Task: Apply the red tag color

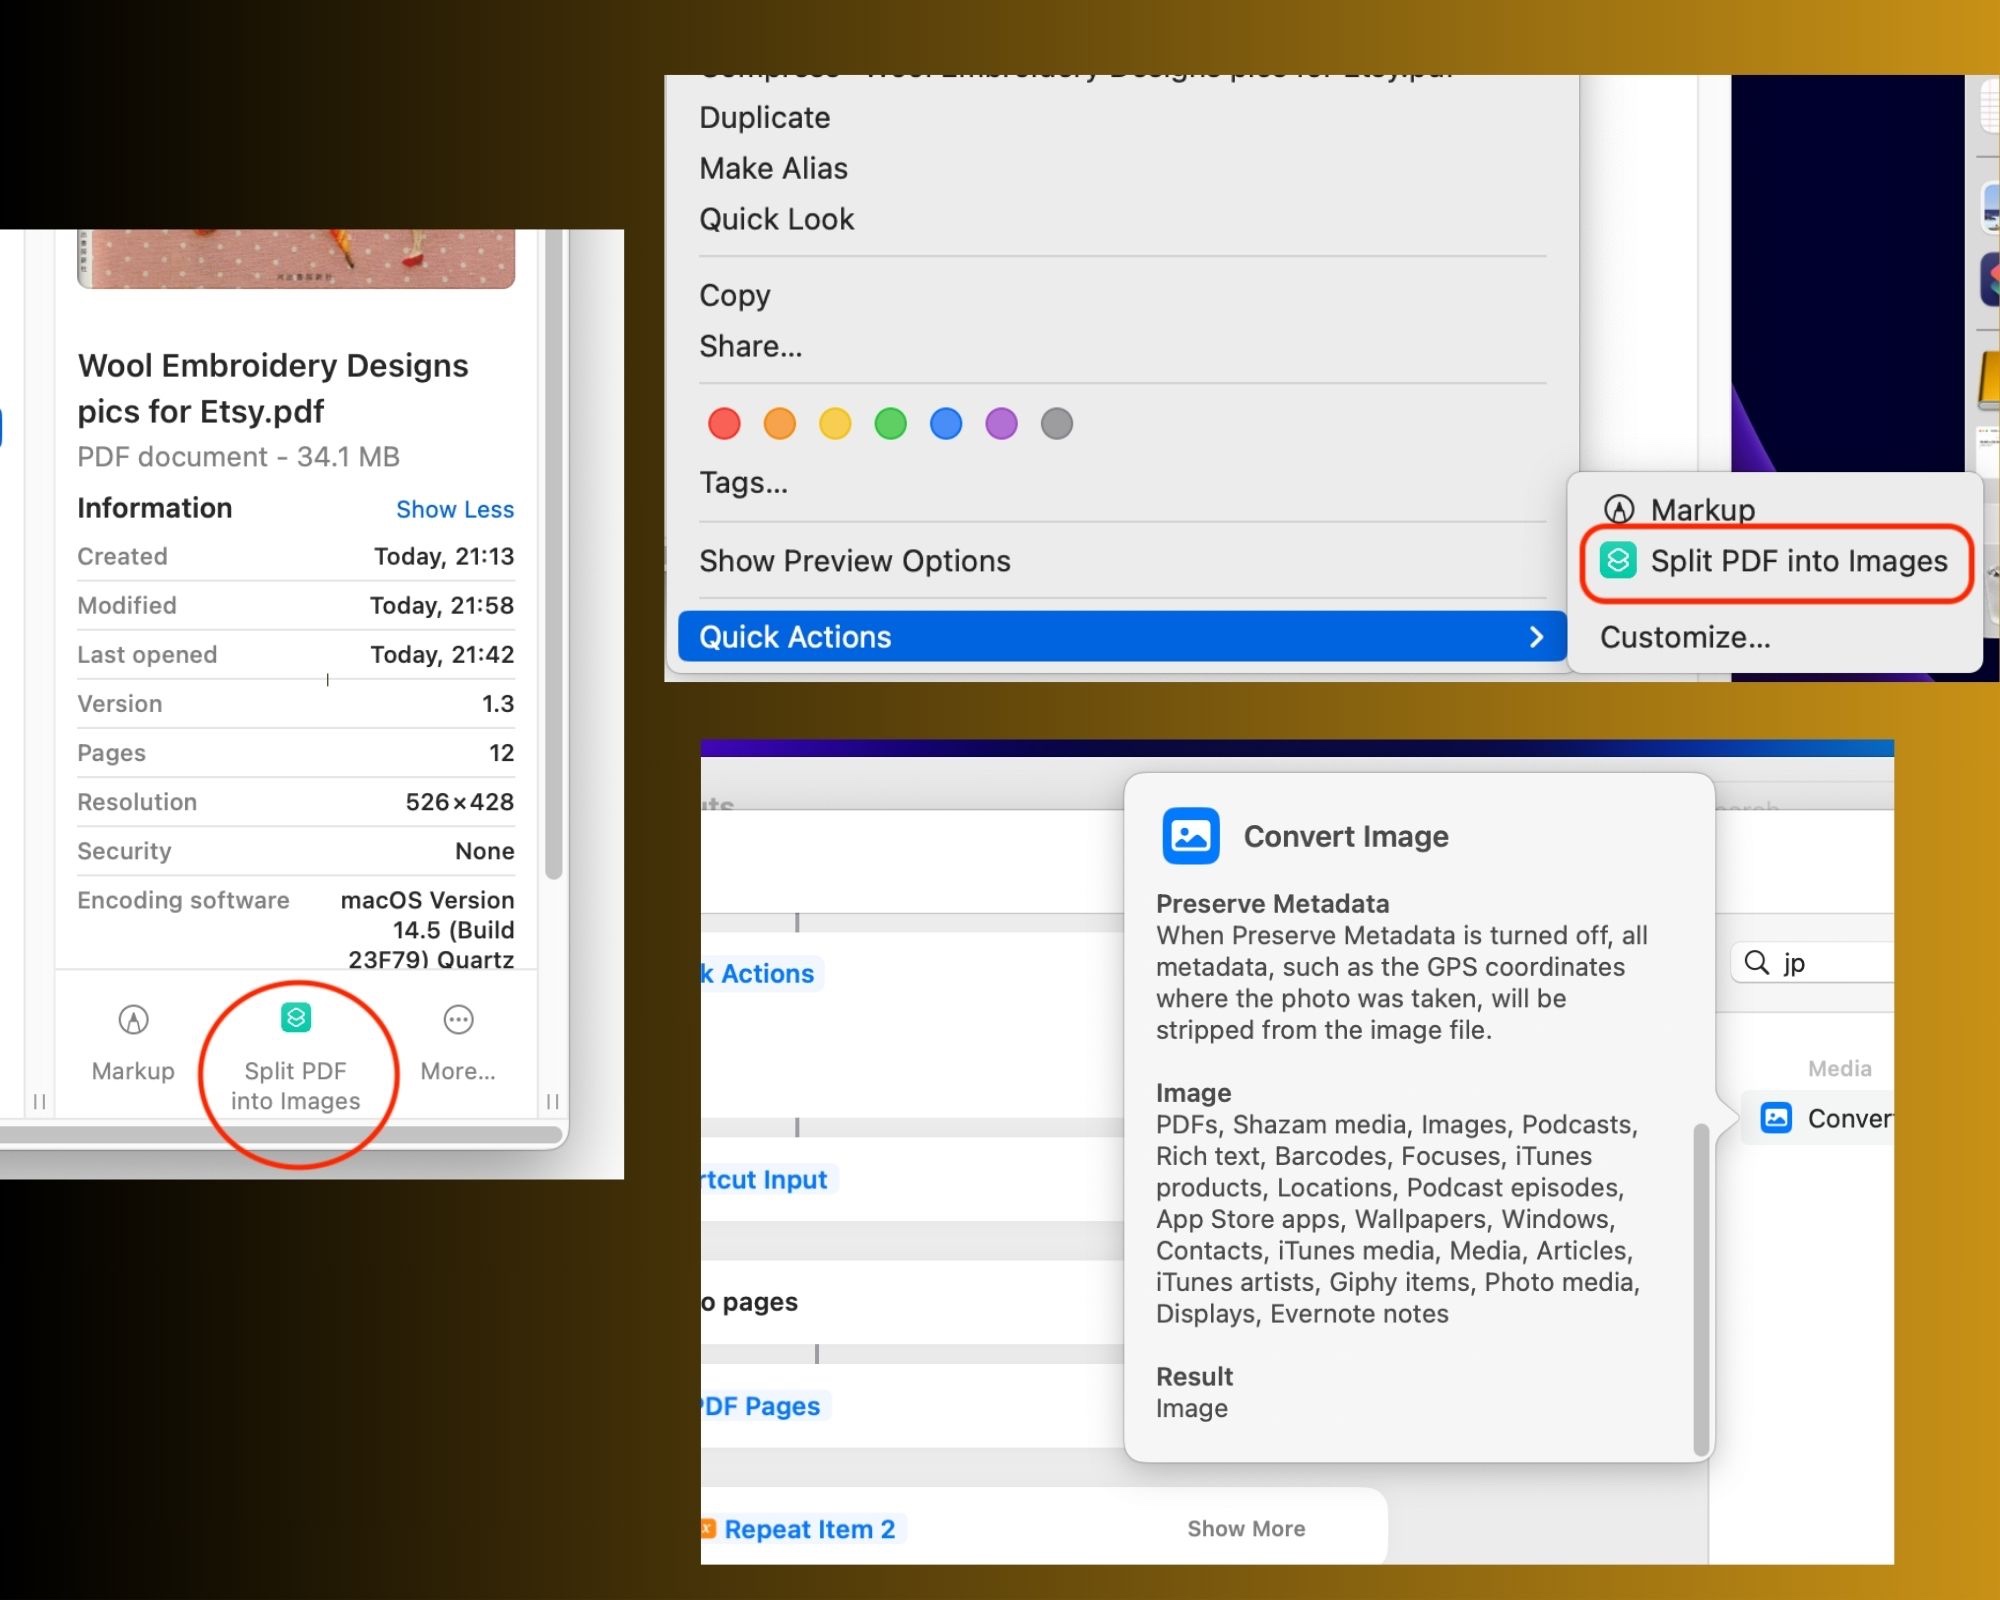Action: tap(724, 424)
